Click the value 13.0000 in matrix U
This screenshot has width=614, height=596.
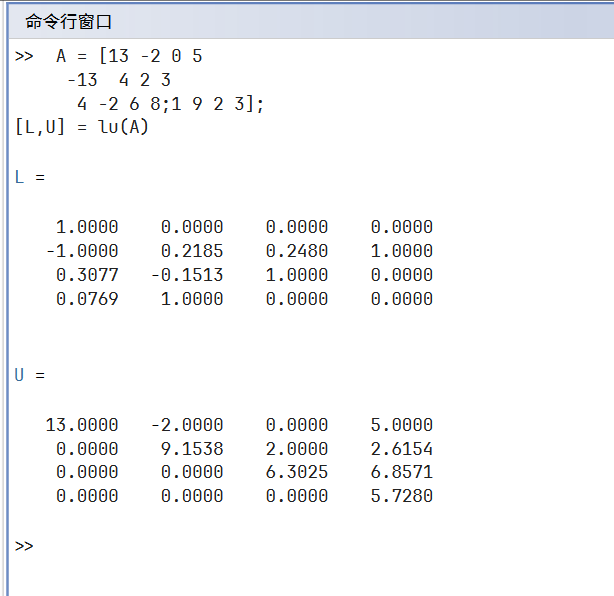point(82,425)
